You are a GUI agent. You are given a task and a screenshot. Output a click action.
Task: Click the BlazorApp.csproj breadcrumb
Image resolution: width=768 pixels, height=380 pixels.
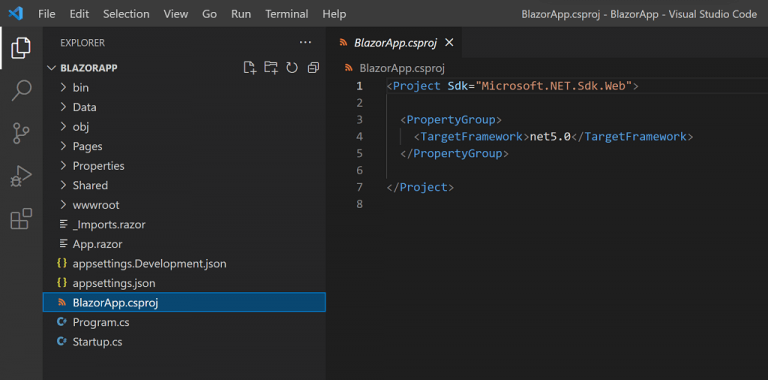[x=402, y=68]
